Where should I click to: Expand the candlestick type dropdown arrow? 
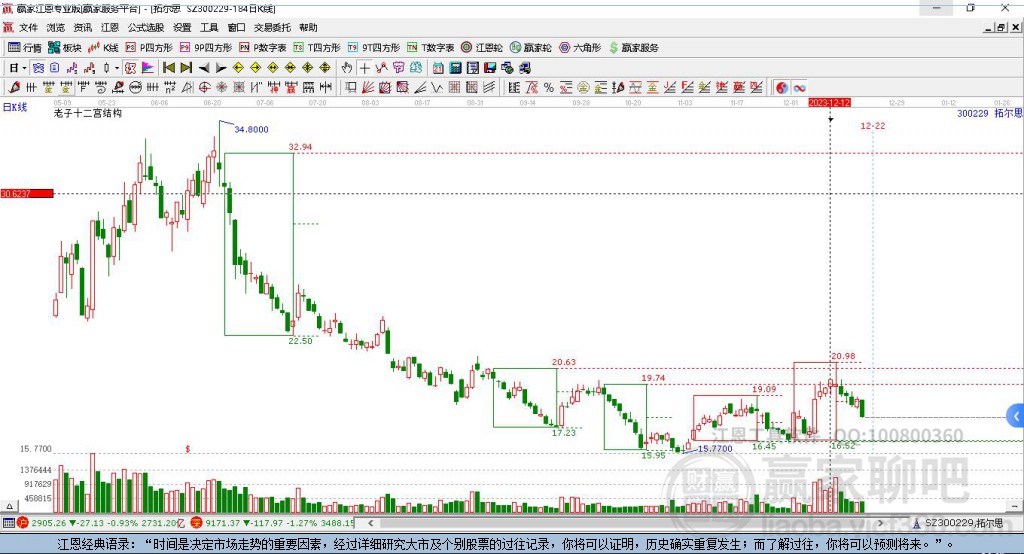pos(117,68)
